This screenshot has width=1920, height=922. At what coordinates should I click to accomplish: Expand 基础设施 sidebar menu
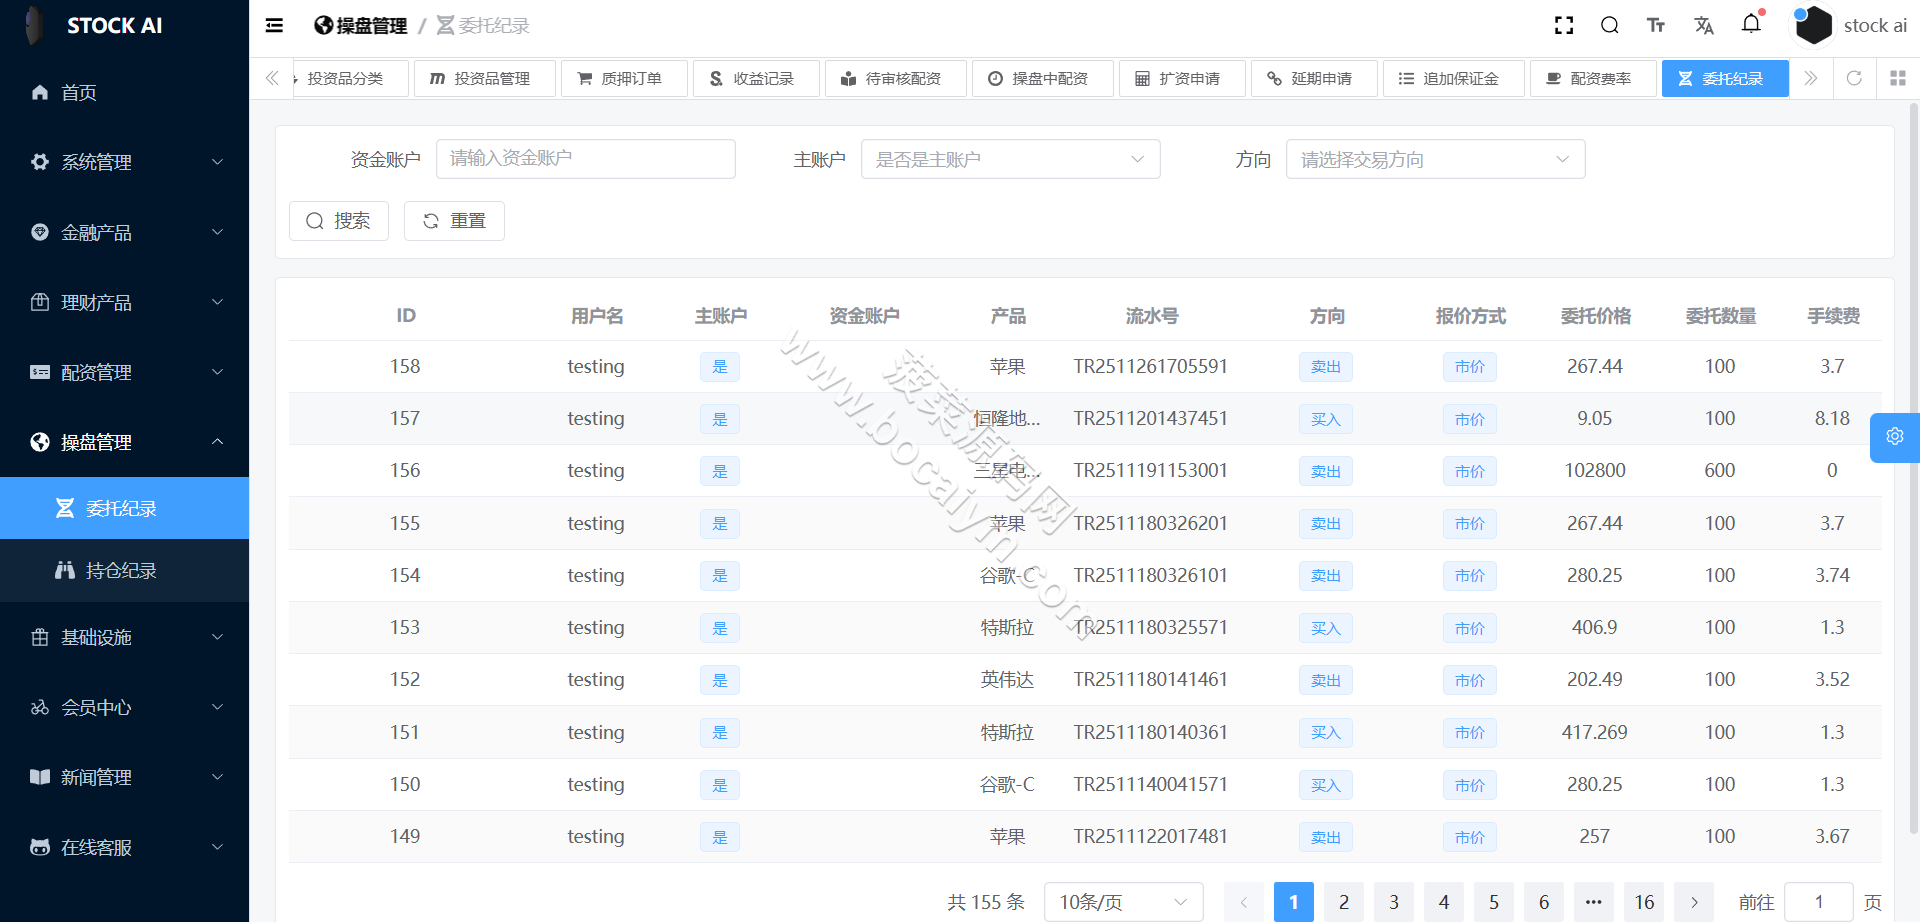(124, 637)
